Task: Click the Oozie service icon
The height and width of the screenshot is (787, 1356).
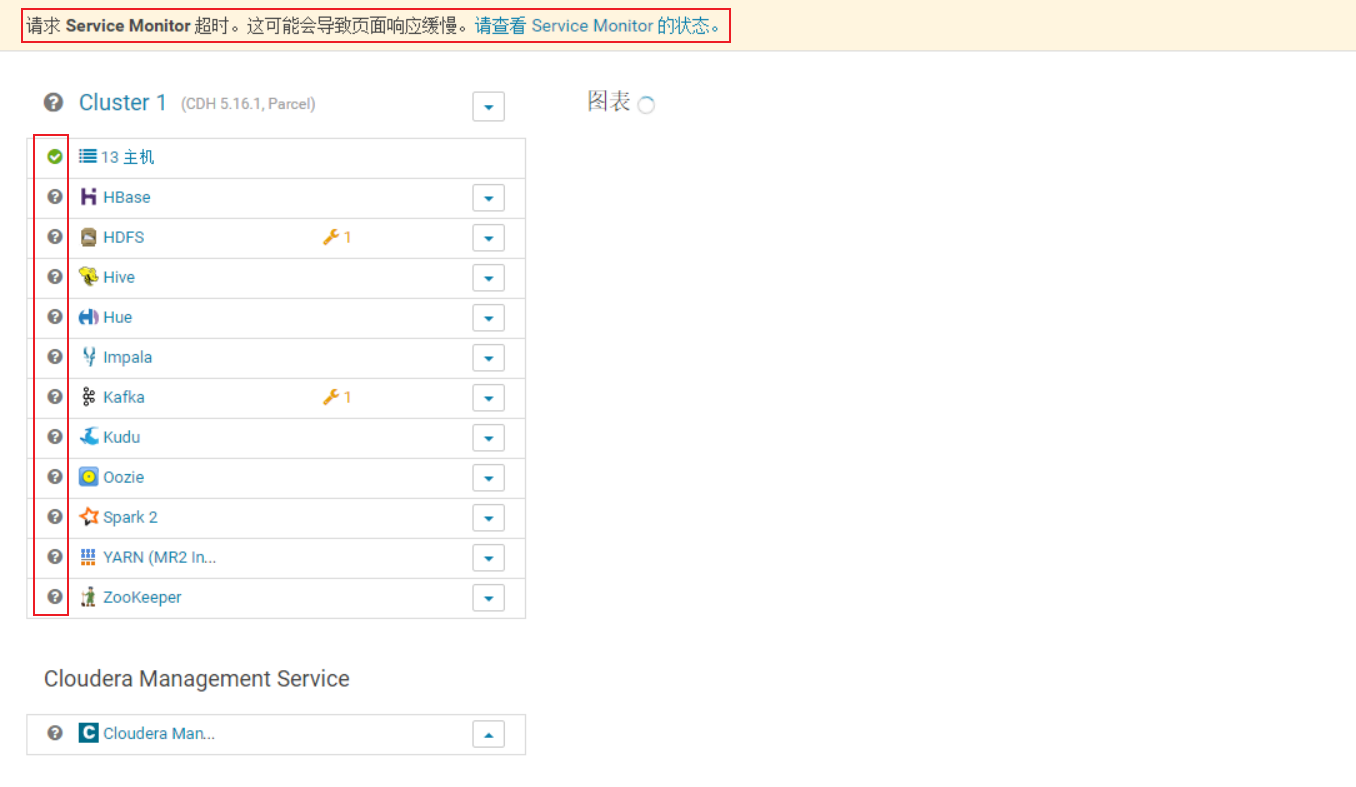Action: click(88, 477)
